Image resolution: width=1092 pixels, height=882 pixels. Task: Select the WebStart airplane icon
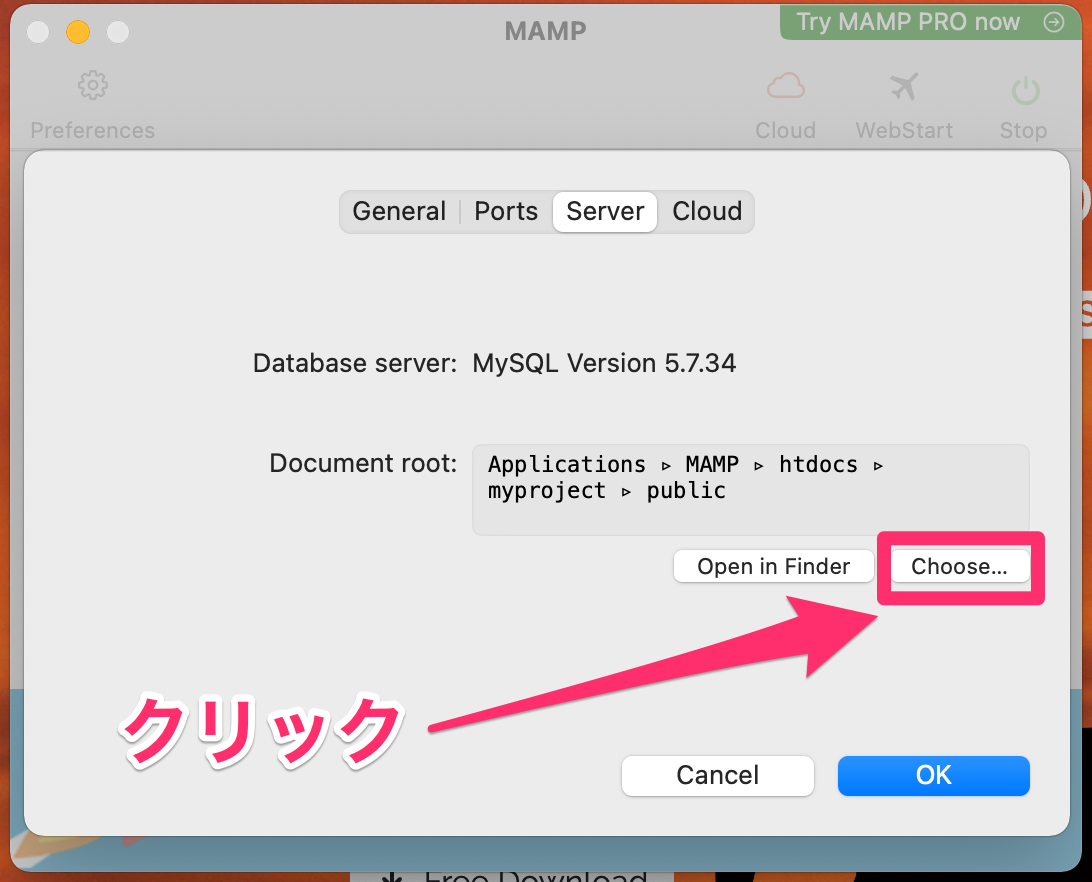(904, 86)
